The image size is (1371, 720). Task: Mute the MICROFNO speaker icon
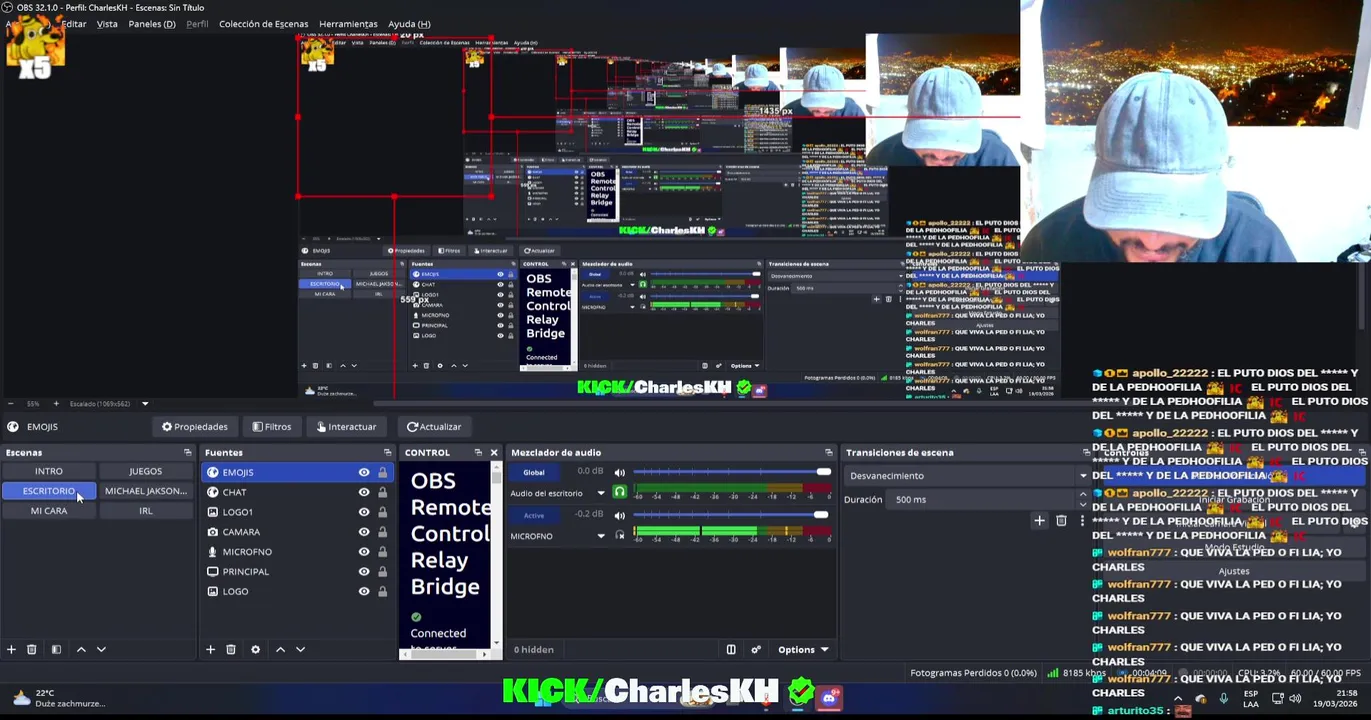619,515
